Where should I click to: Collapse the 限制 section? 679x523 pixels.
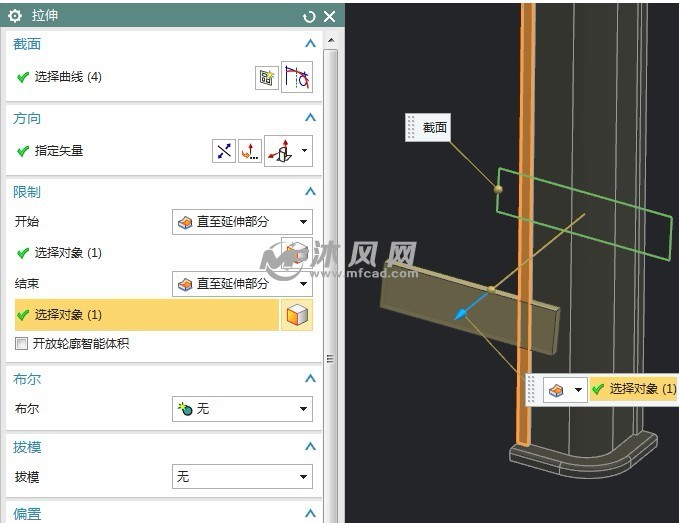(310, 191)
